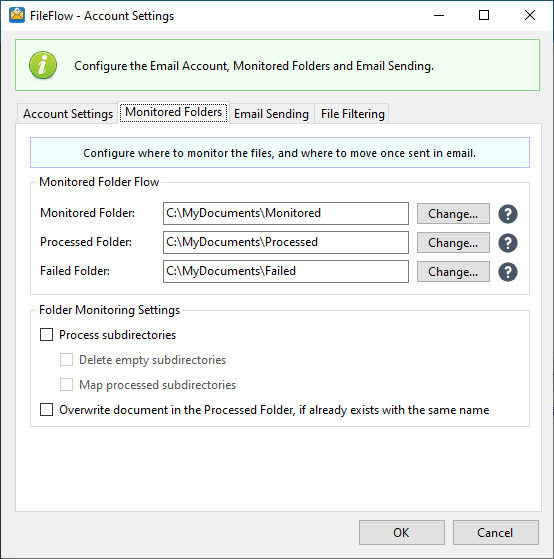Click Change button for Failed Folder
This screenshot has height=559, width=554.
pos(453,272)
